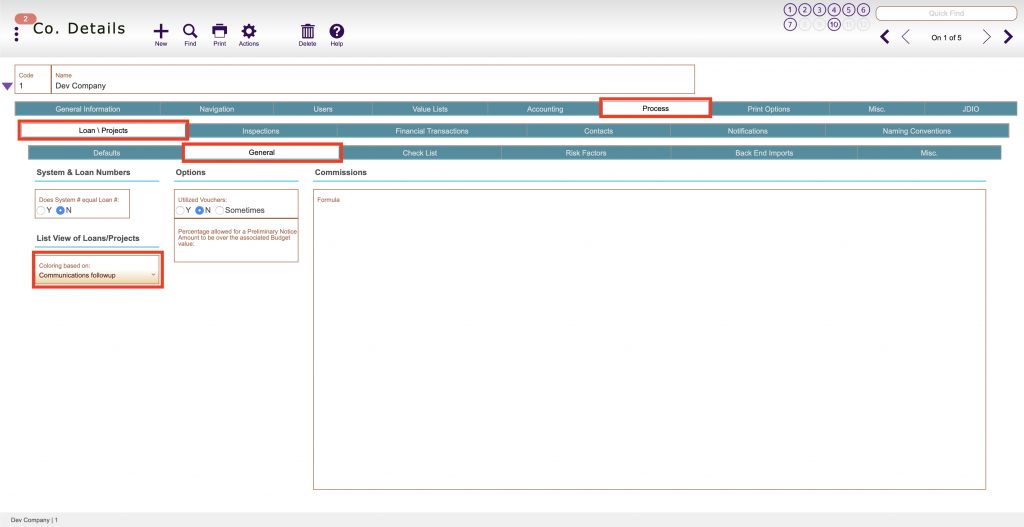
Task: Open the JDIO tab
Action: click(x=971, y=109)
